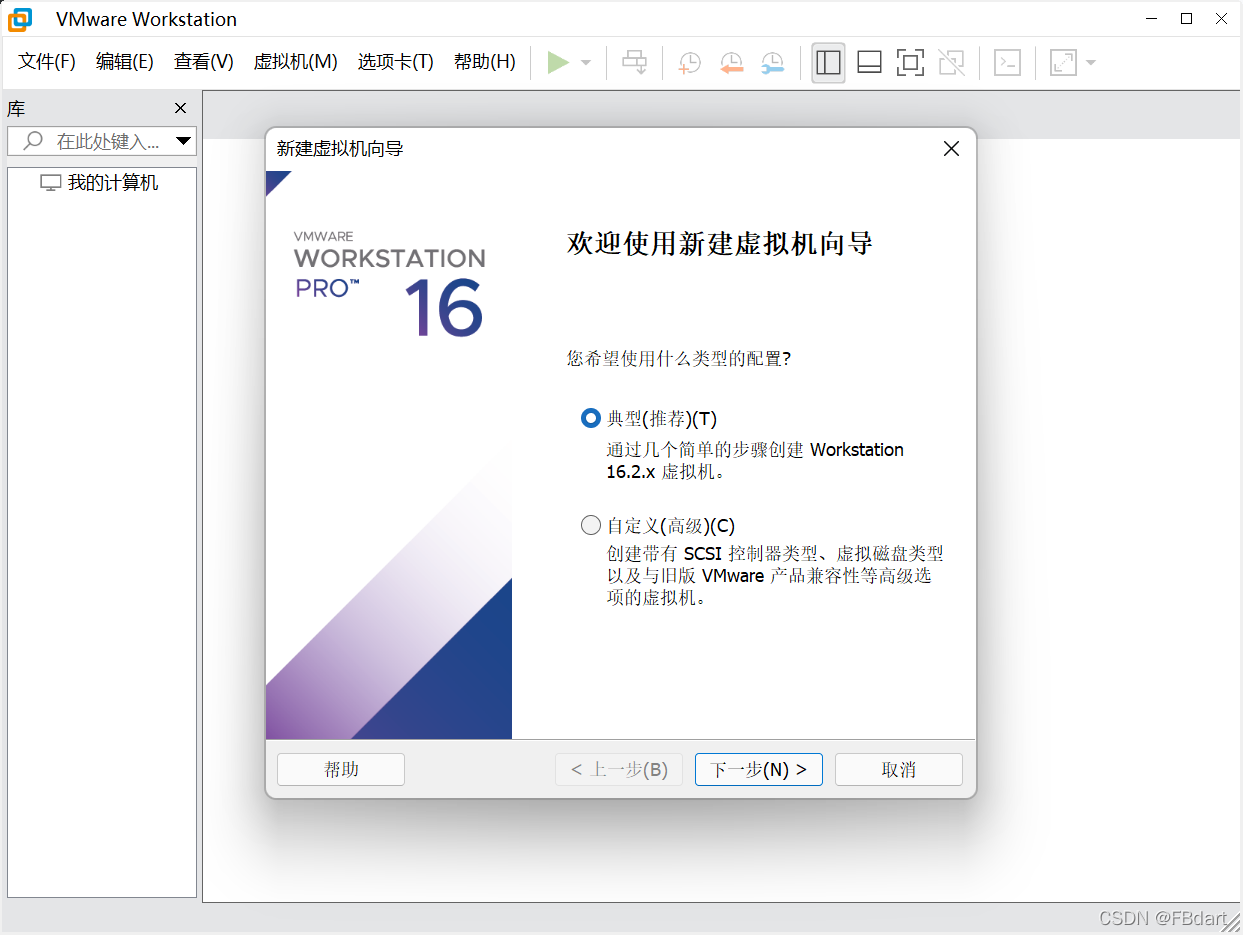
Task: Close the 新建虚拟机向导 dialog
Action: coord(951,149)
